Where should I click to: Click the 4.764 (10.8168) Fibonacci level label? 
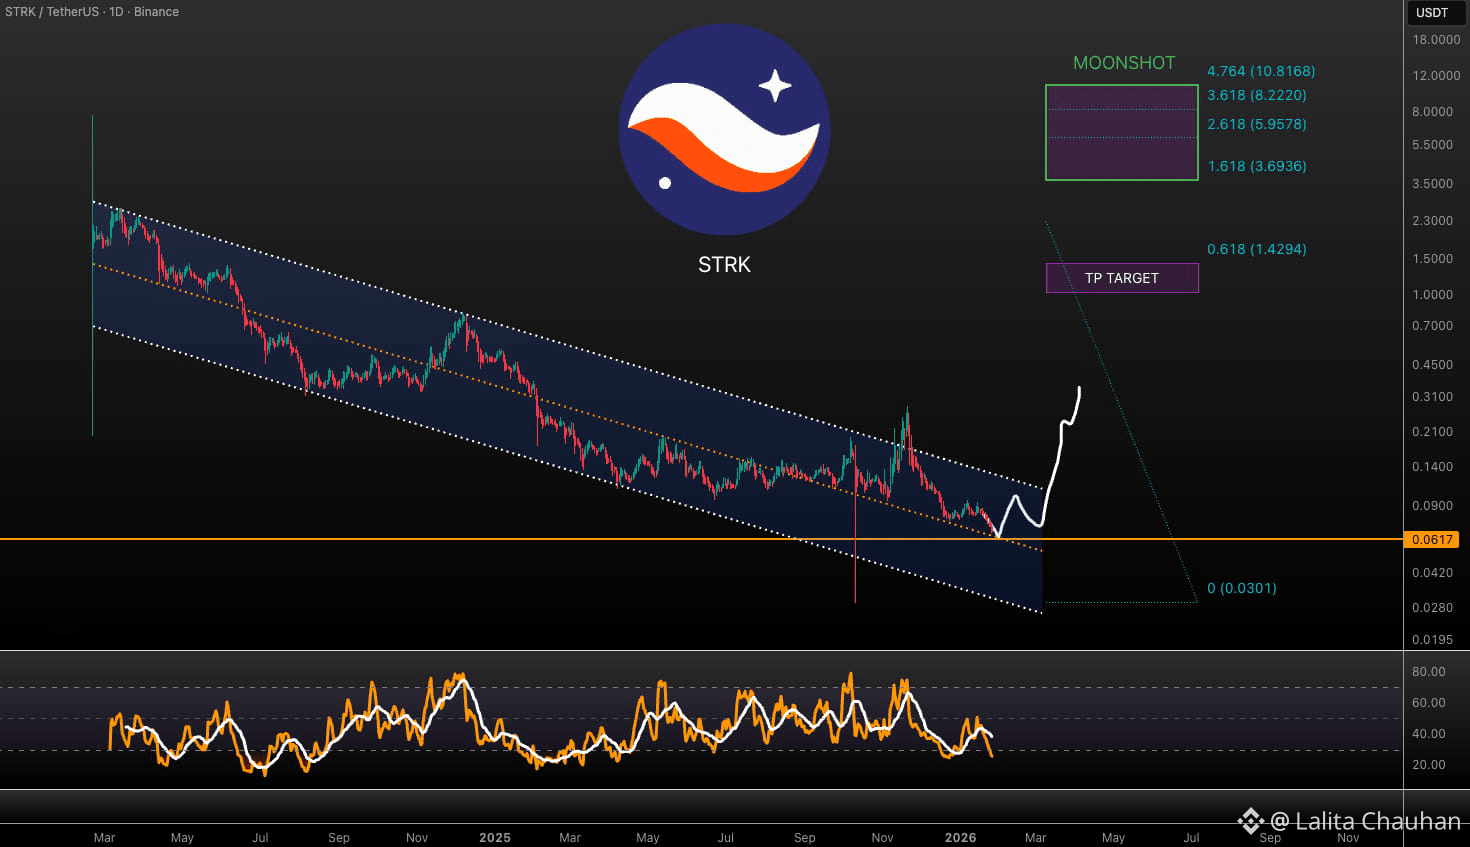point(1260,71)
